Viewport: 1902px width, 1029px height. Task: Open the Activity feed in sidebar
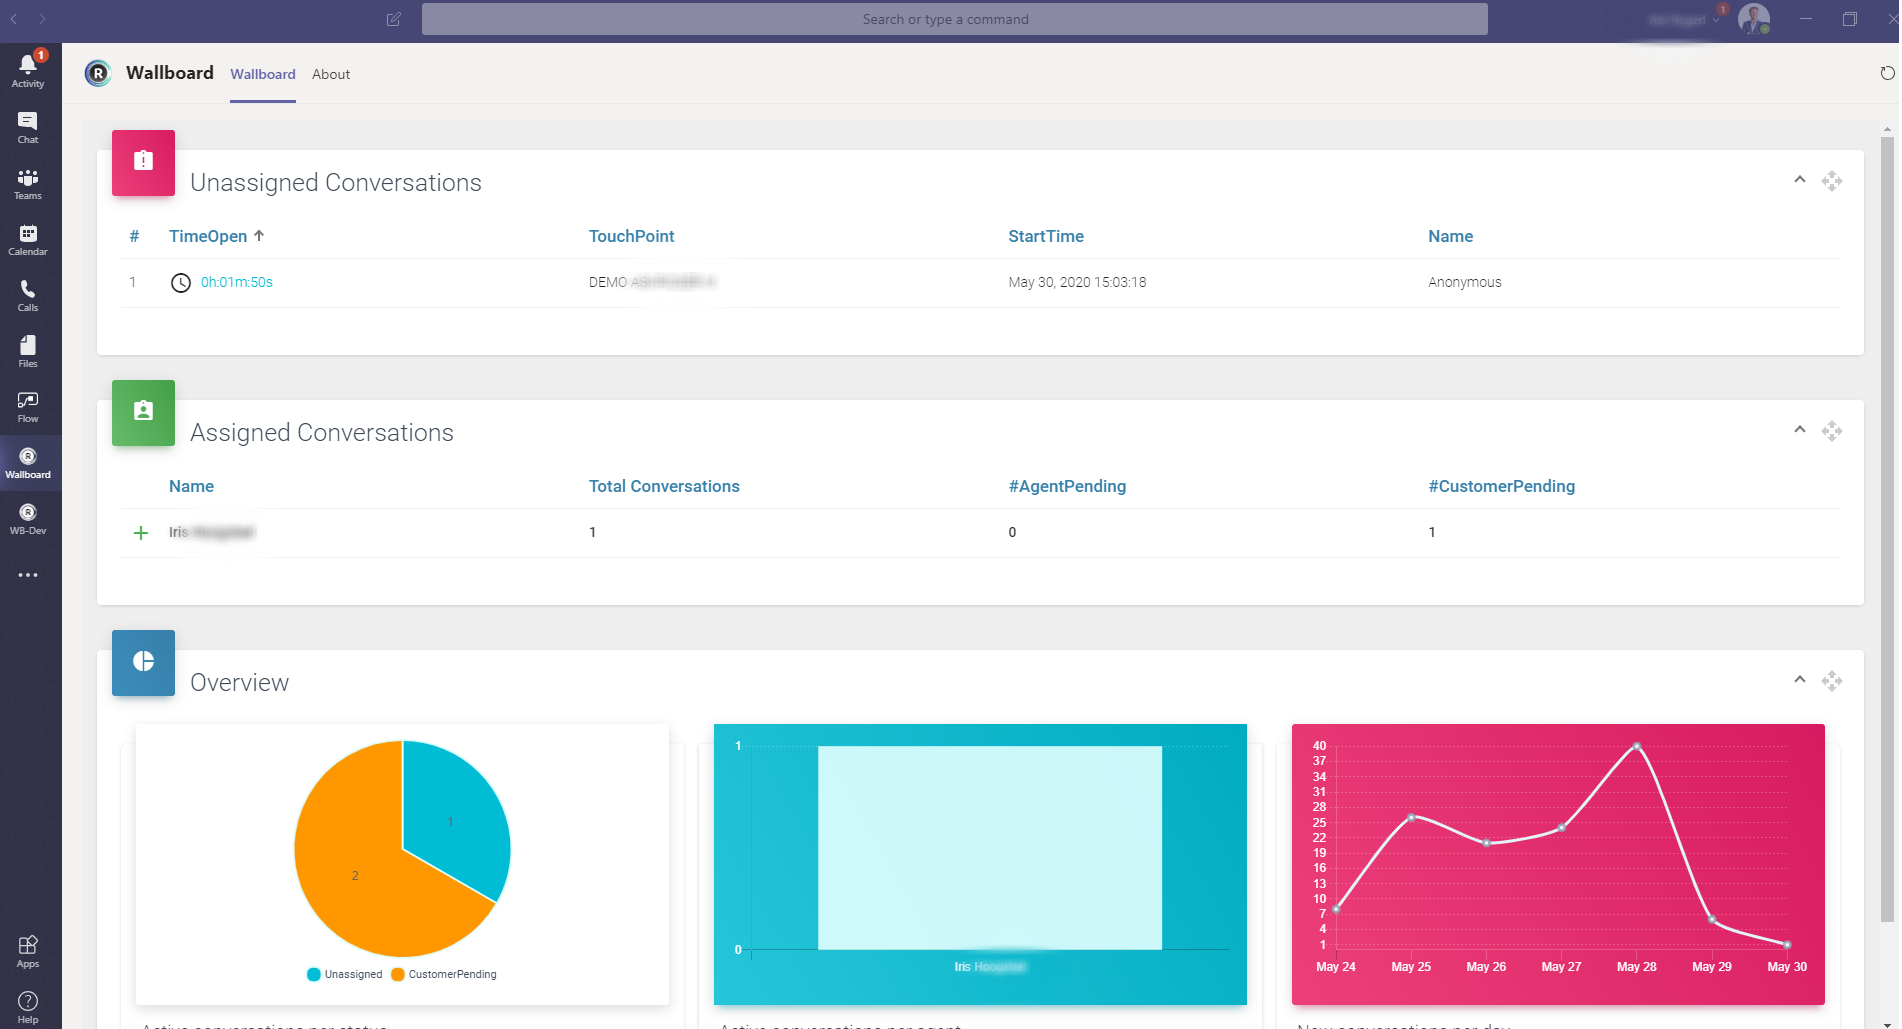click(x=28, y=70)
